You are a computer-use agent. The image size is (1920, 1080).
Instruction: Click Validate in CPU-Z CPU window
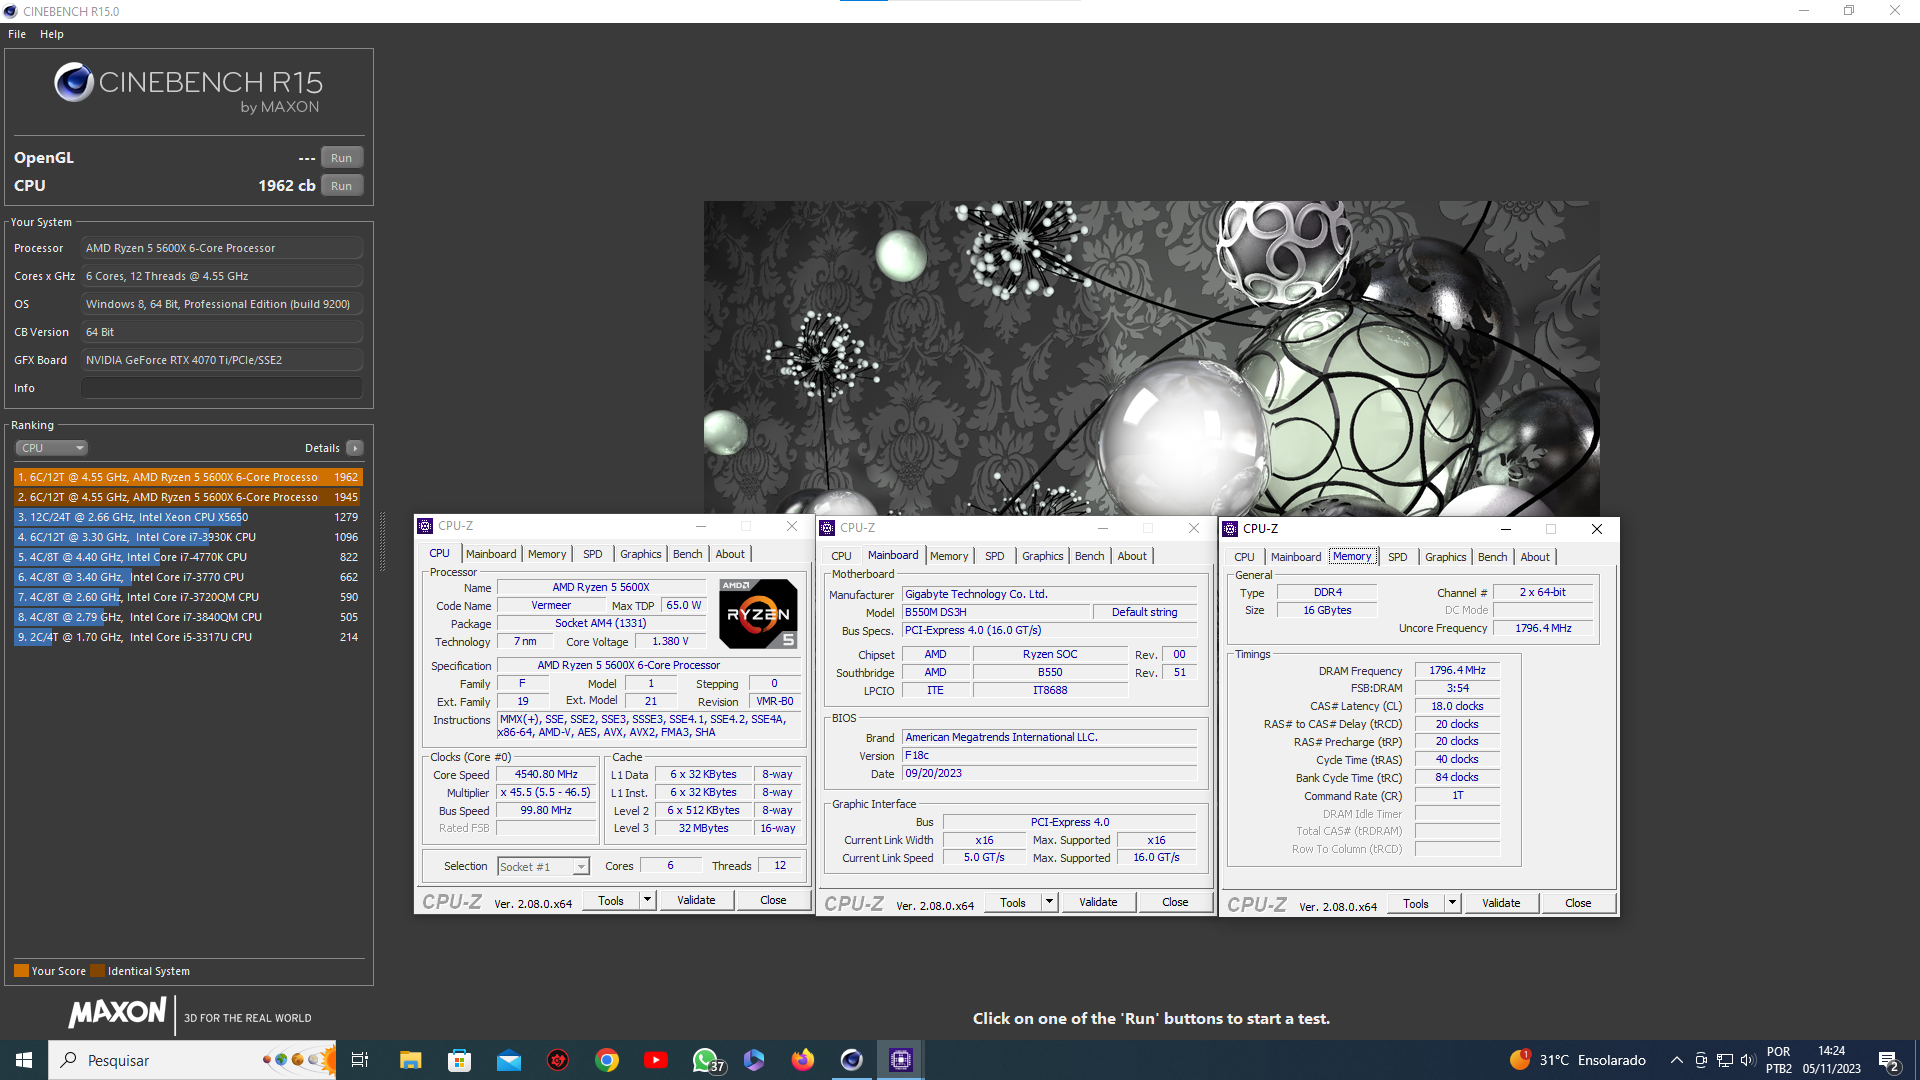696,900
